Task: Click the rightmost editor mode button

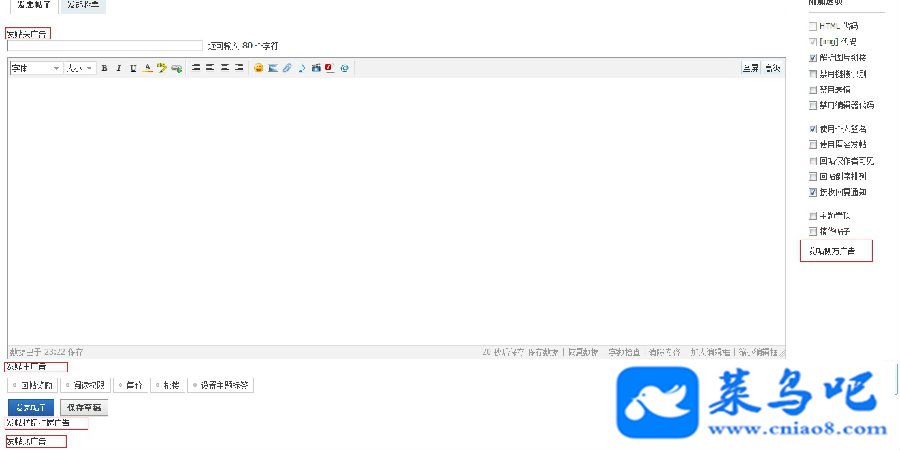Action: 773,68
